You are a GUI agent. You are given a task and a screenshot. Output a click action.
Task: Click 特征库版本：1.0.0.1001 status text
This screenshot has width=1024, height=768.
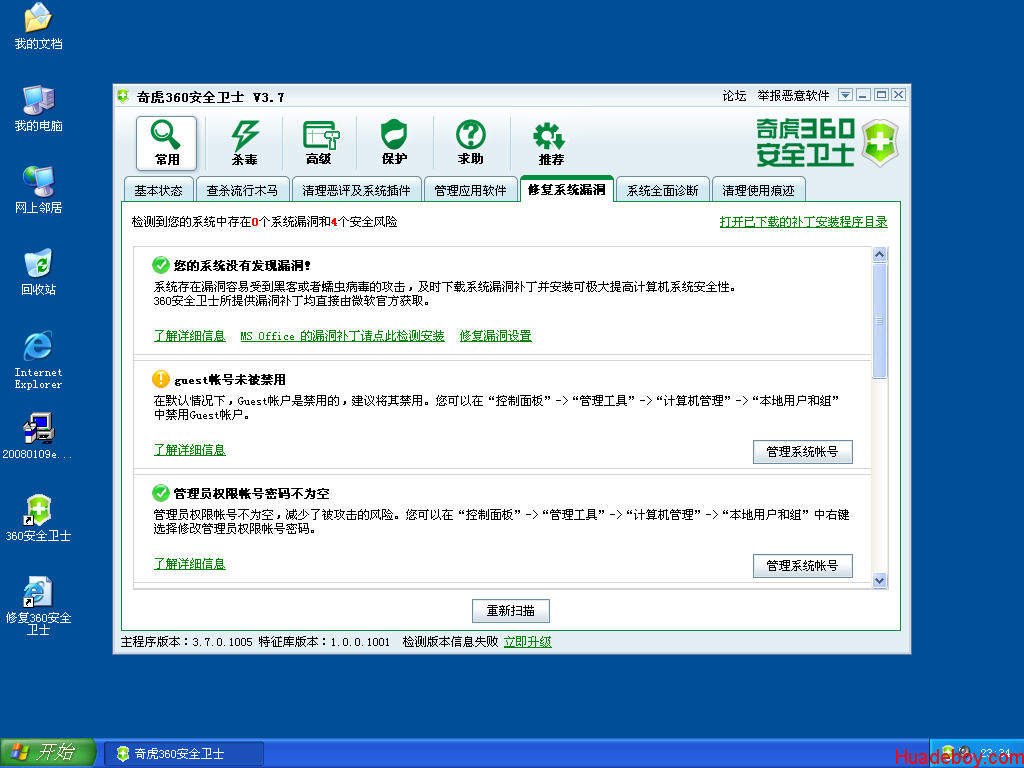tap(324, 642)
